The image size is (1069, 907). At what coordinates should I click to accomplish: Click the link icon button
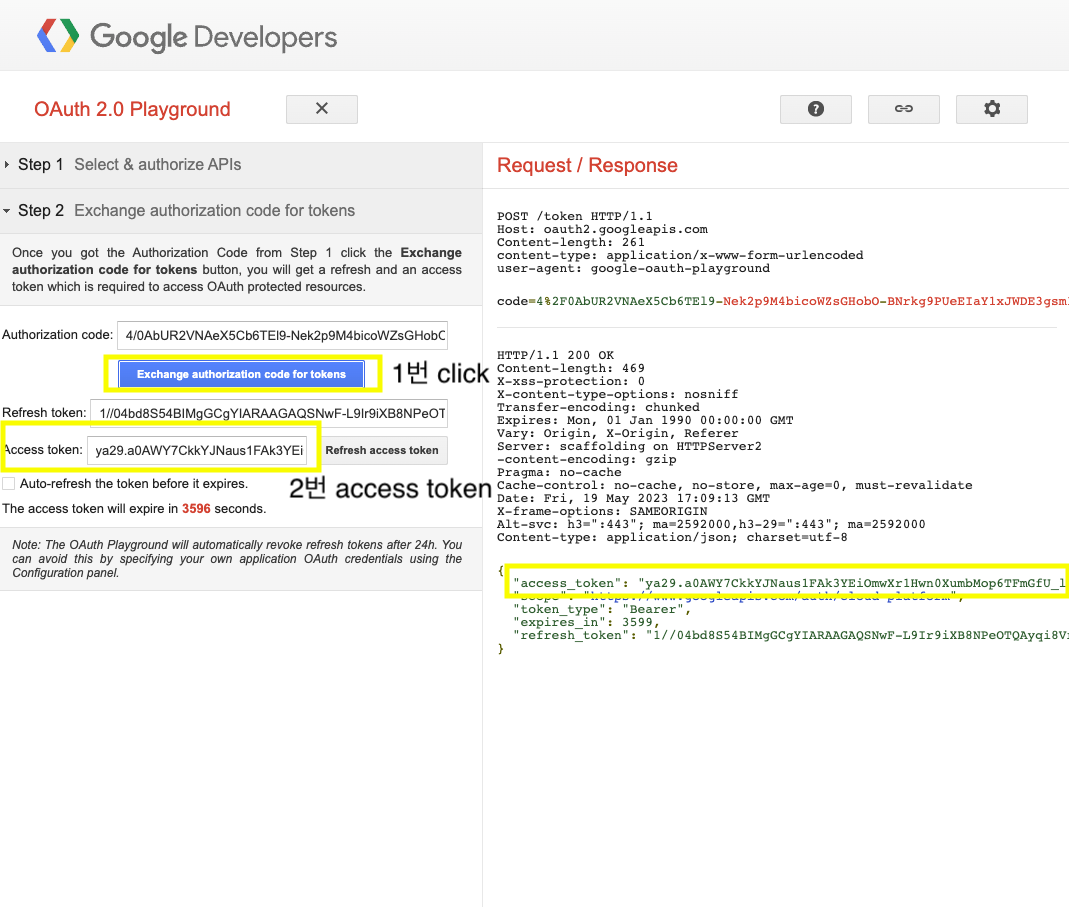903,109
